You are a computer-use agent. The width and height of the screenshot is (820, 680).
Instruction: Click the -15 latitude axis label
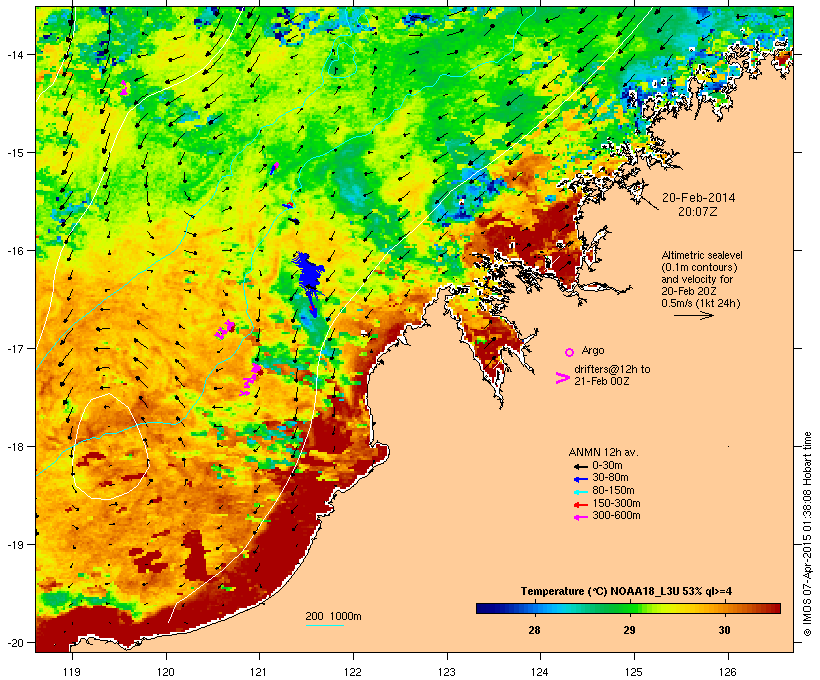pyautogui.click(x=14, y=153)
